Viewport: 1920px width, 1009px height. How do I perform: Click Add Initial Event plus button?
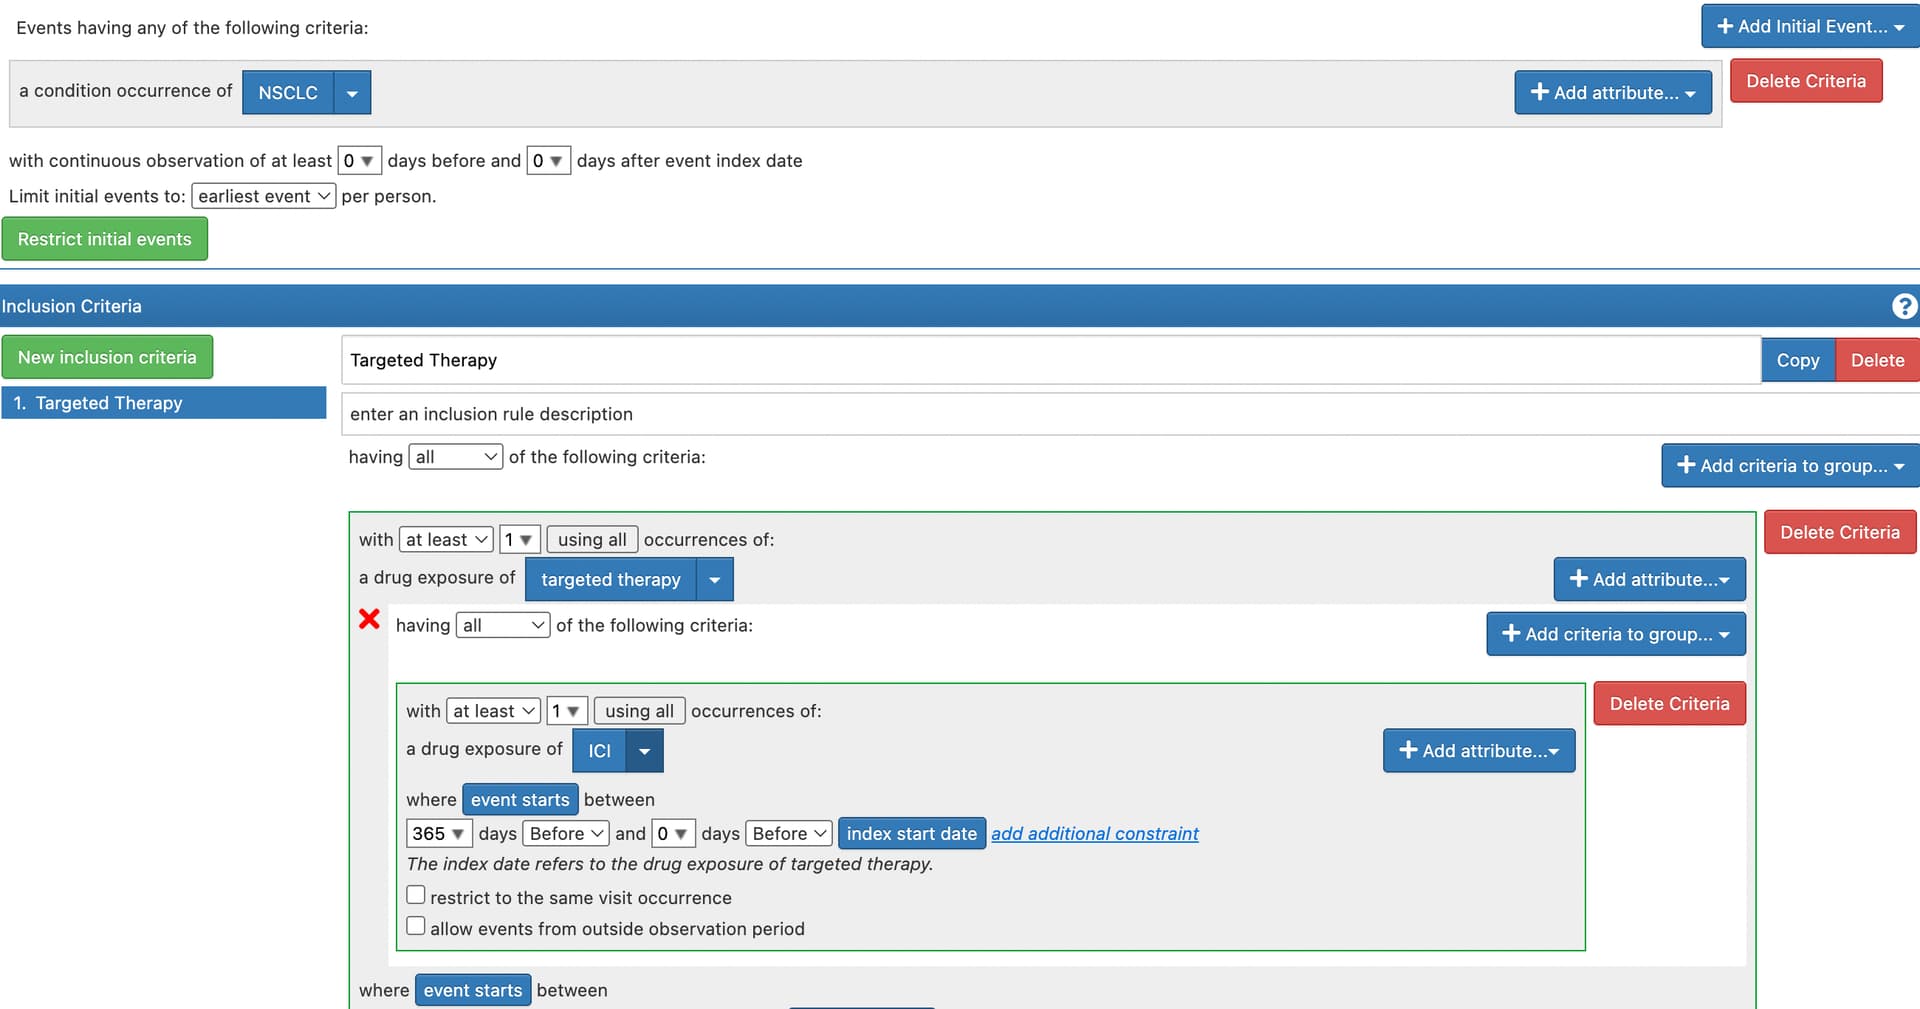(1809, 27)
